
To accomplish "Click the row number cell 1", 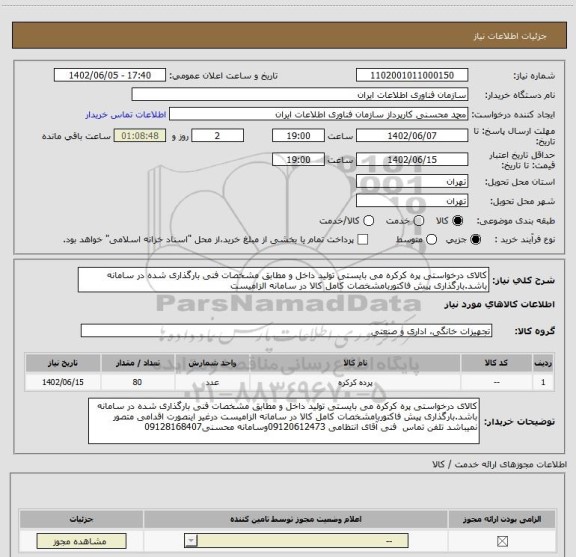I will pyautogui.click(x=543, y=382).
